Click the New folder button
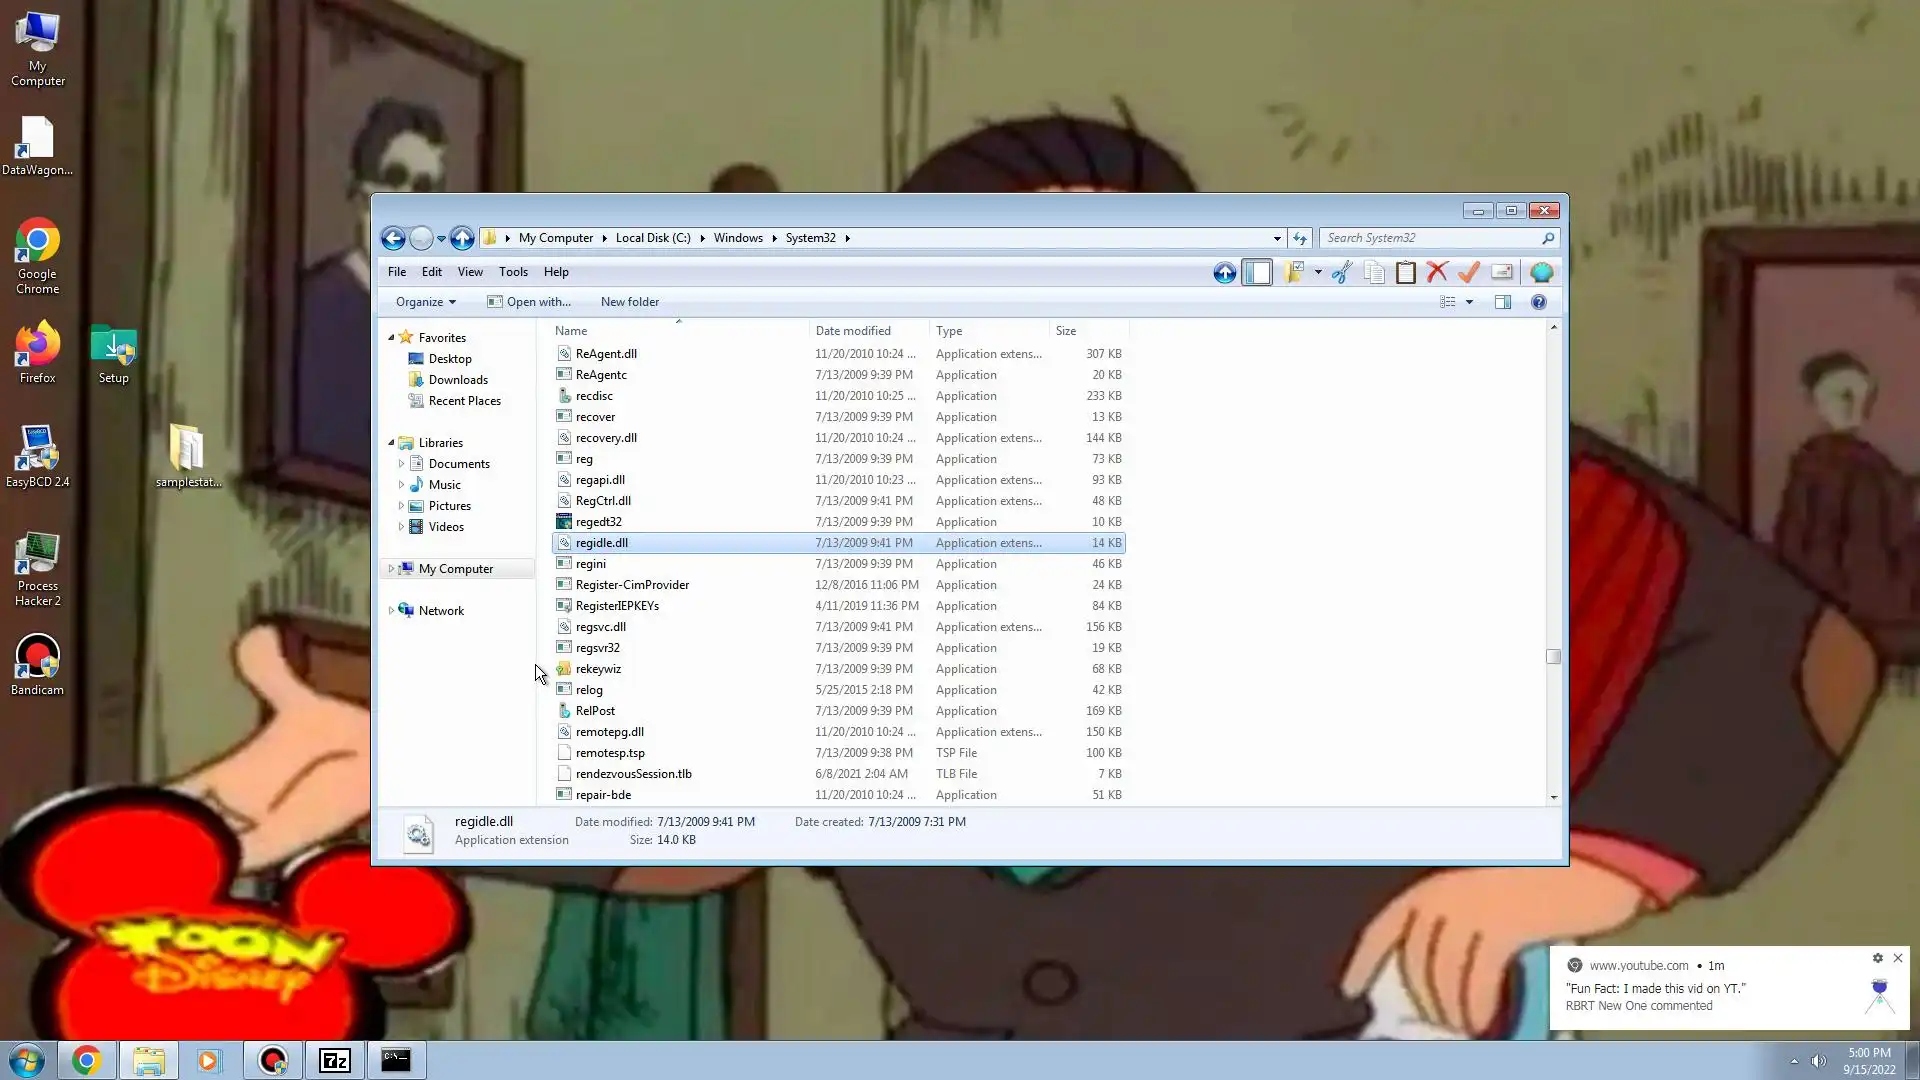Screen dimensions: 1920x1080 629,302
